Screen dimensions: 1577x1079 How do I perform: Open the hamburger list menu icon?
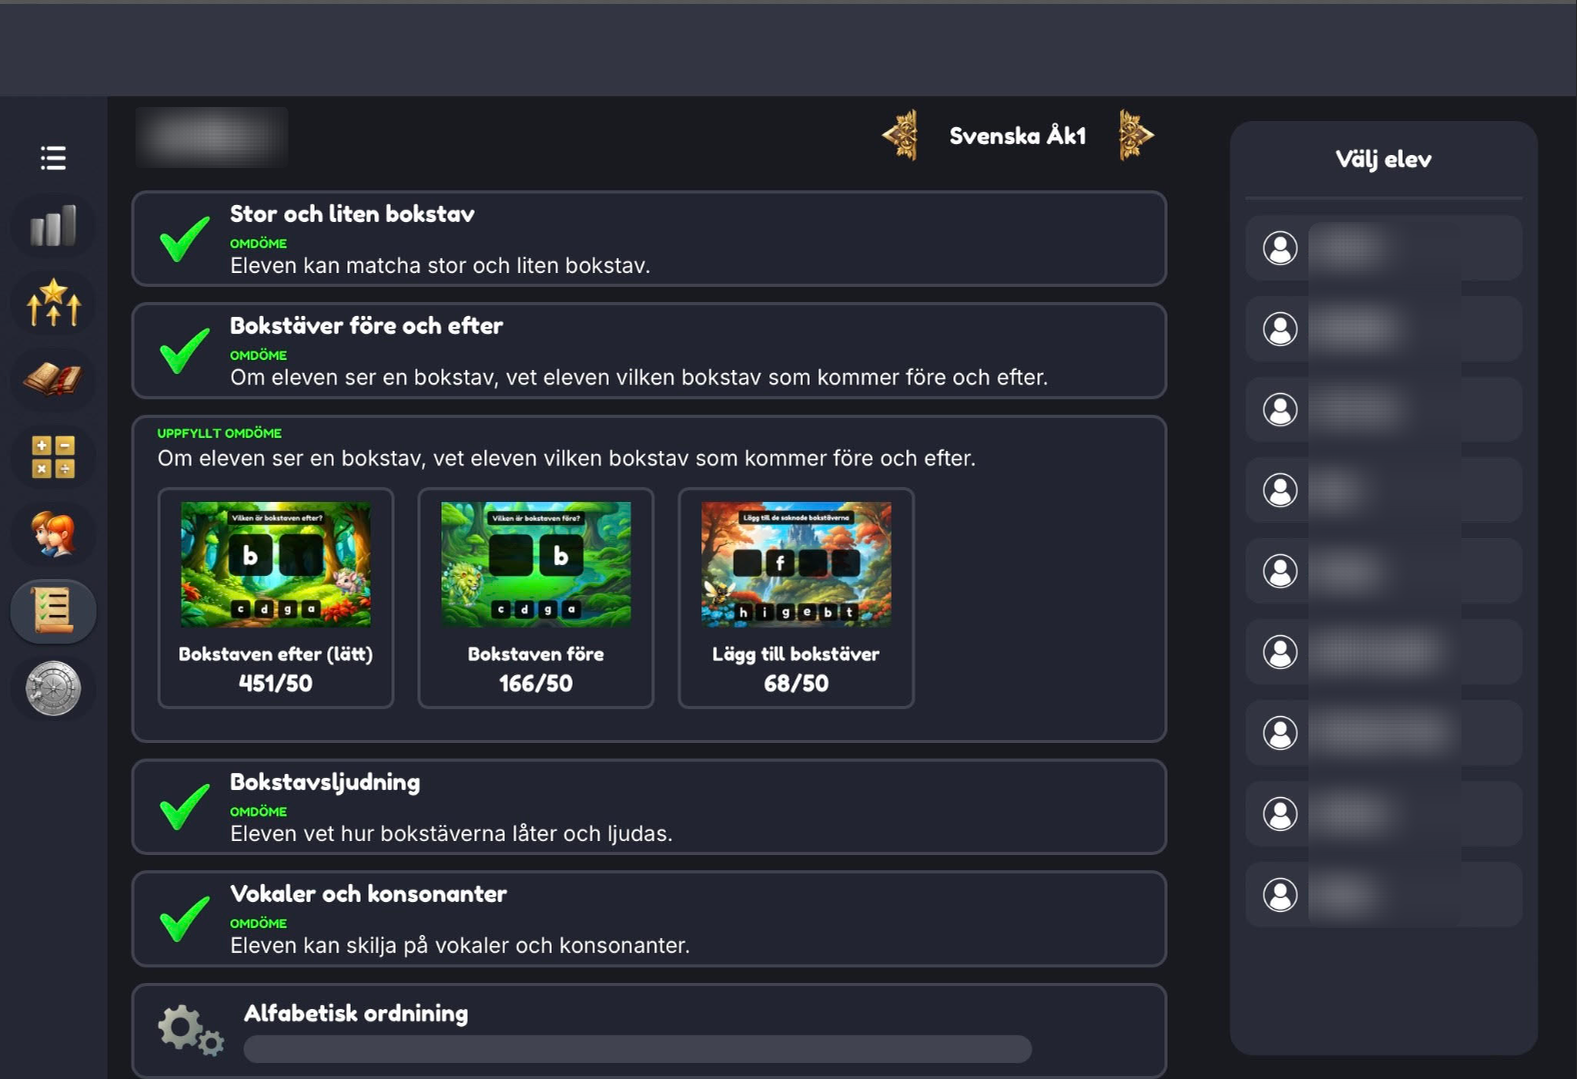[53, 158]
